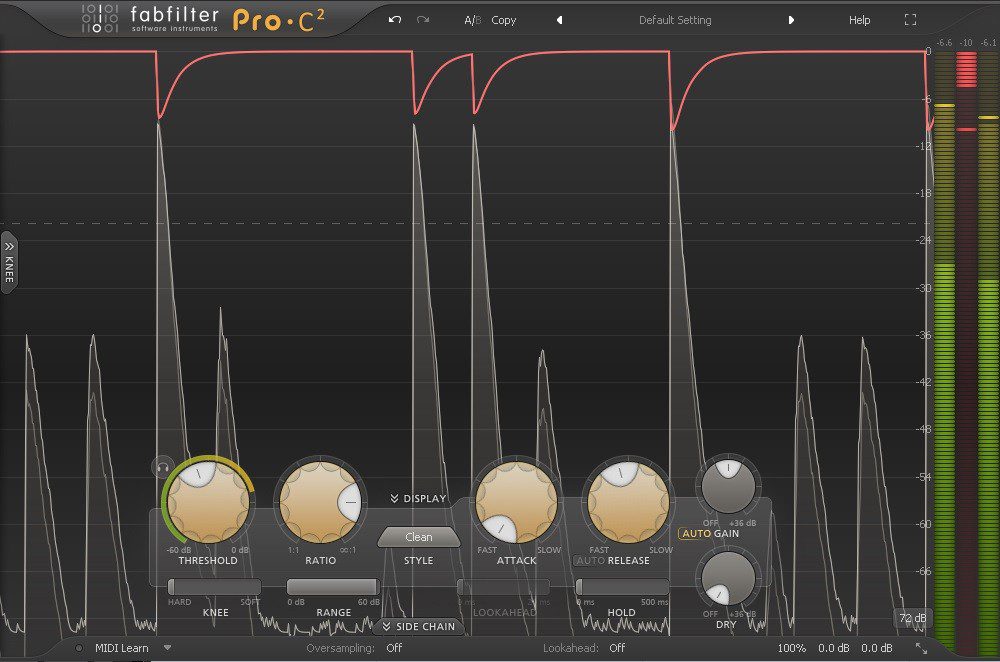Enable sidechain audition headphone icon

point(163,467)
